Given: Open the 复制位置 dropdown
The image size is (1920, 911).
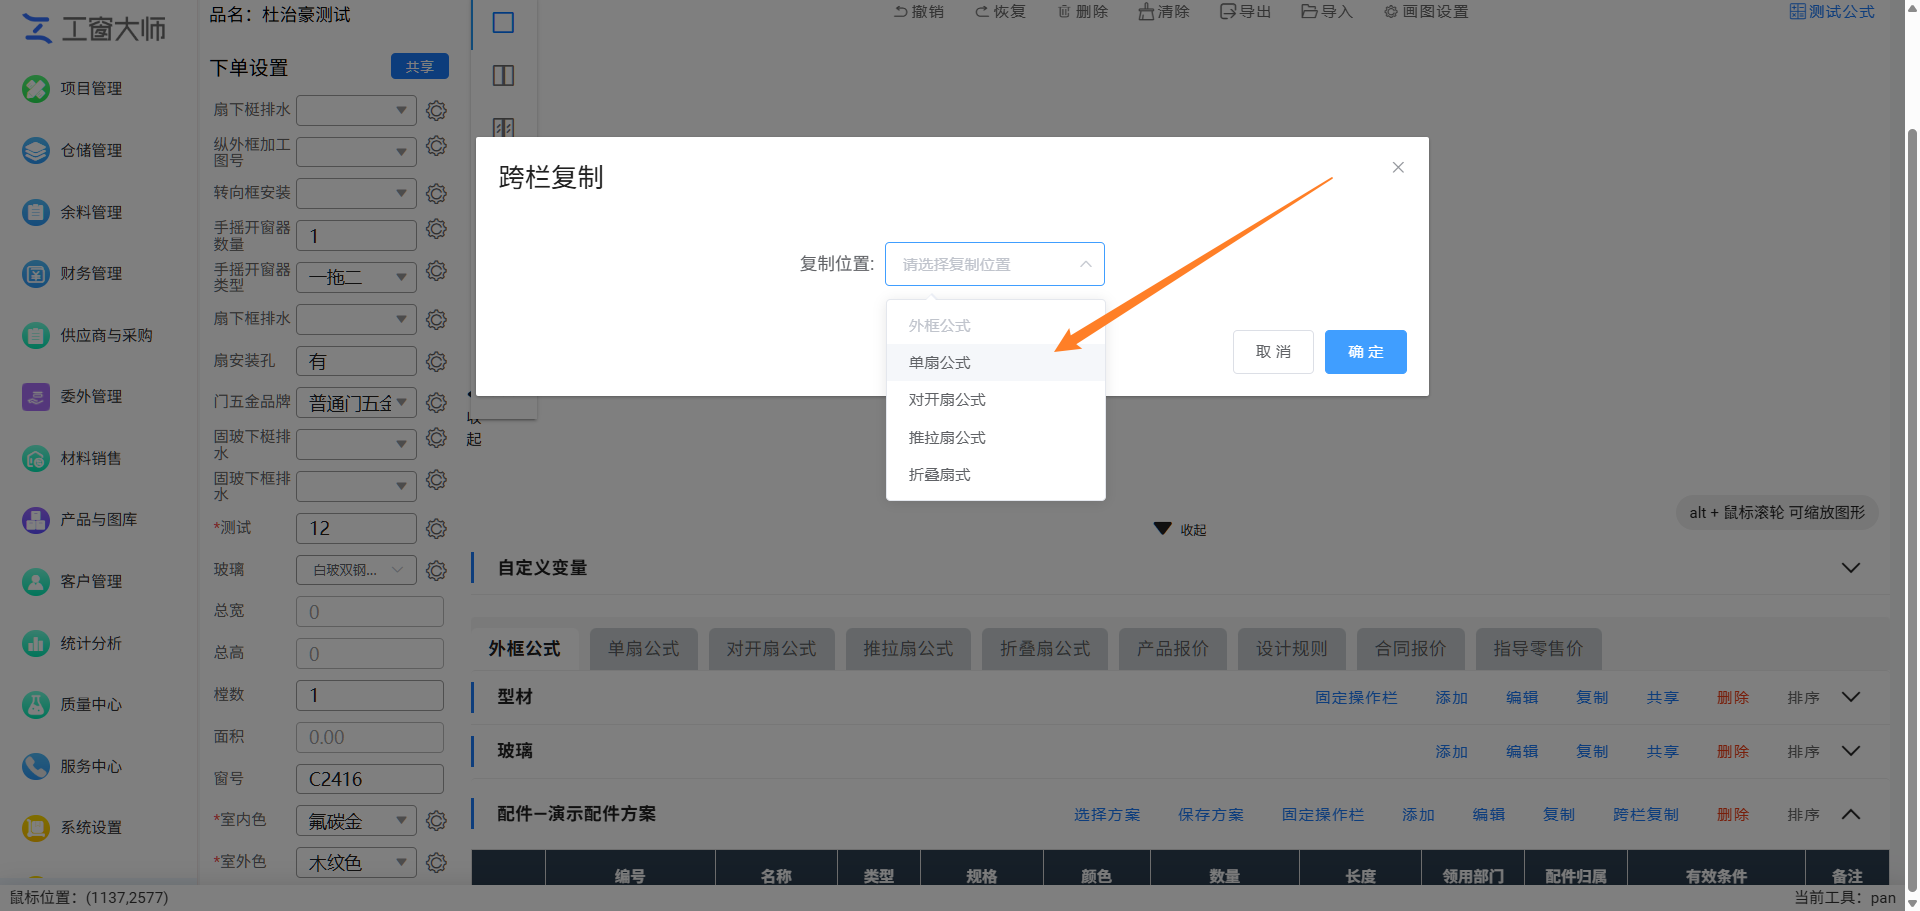Looking at the screenshot, I should tap(995, 264).
